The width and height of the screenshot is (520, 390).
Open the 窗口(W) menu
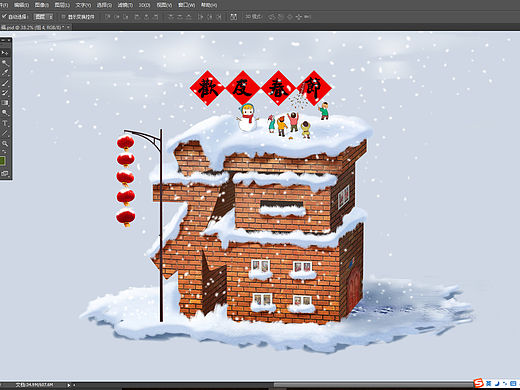click(x=186, y=5)
